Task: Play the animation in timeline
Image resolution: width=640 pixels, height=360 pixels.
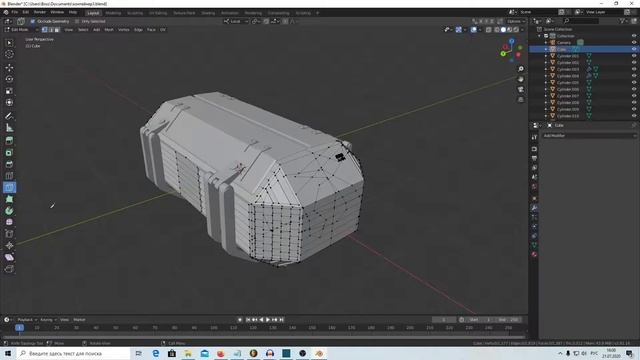Action: 268,320
